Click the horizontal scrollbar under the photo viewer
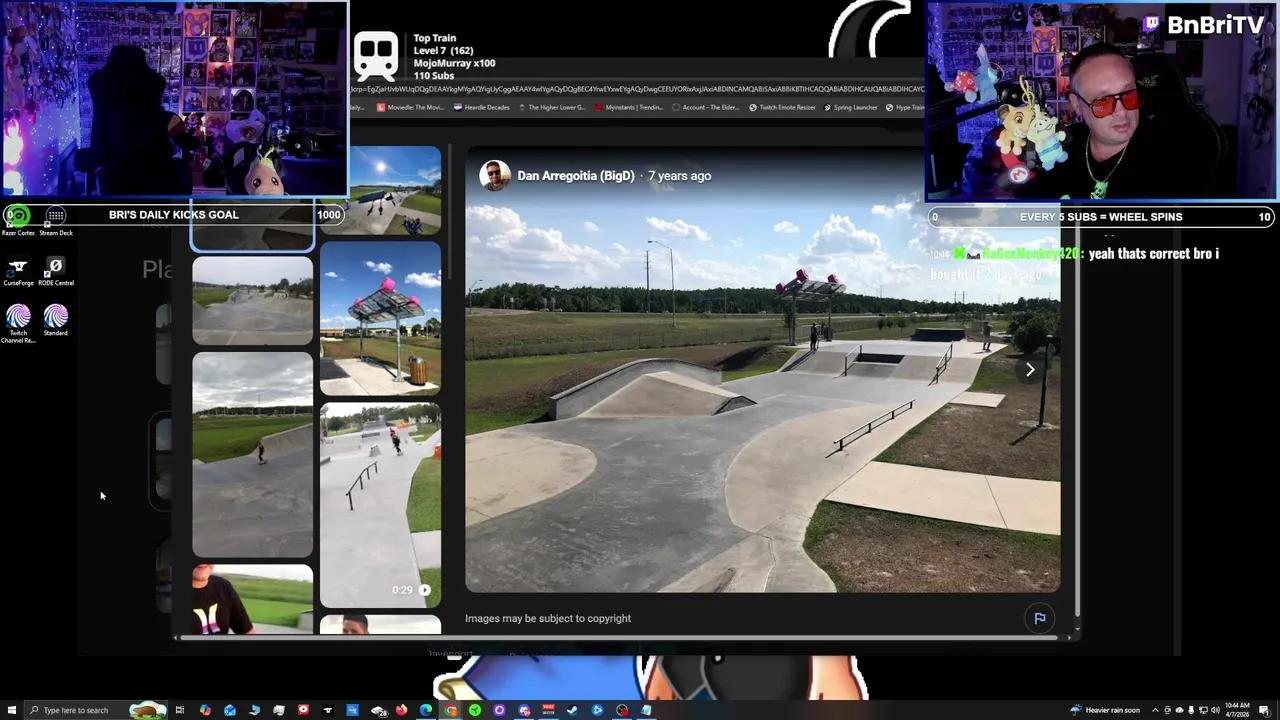 pyautogui.click(x=618, y=637)
